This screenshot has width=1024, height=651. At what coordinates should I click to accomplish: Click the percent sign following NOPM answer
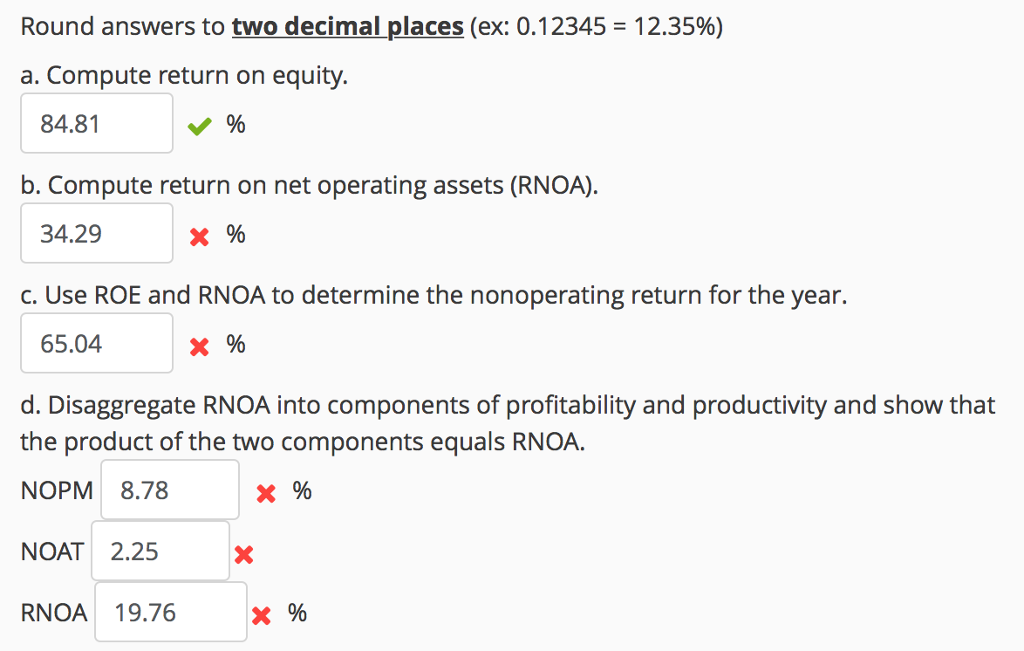(x=299, y=492)
